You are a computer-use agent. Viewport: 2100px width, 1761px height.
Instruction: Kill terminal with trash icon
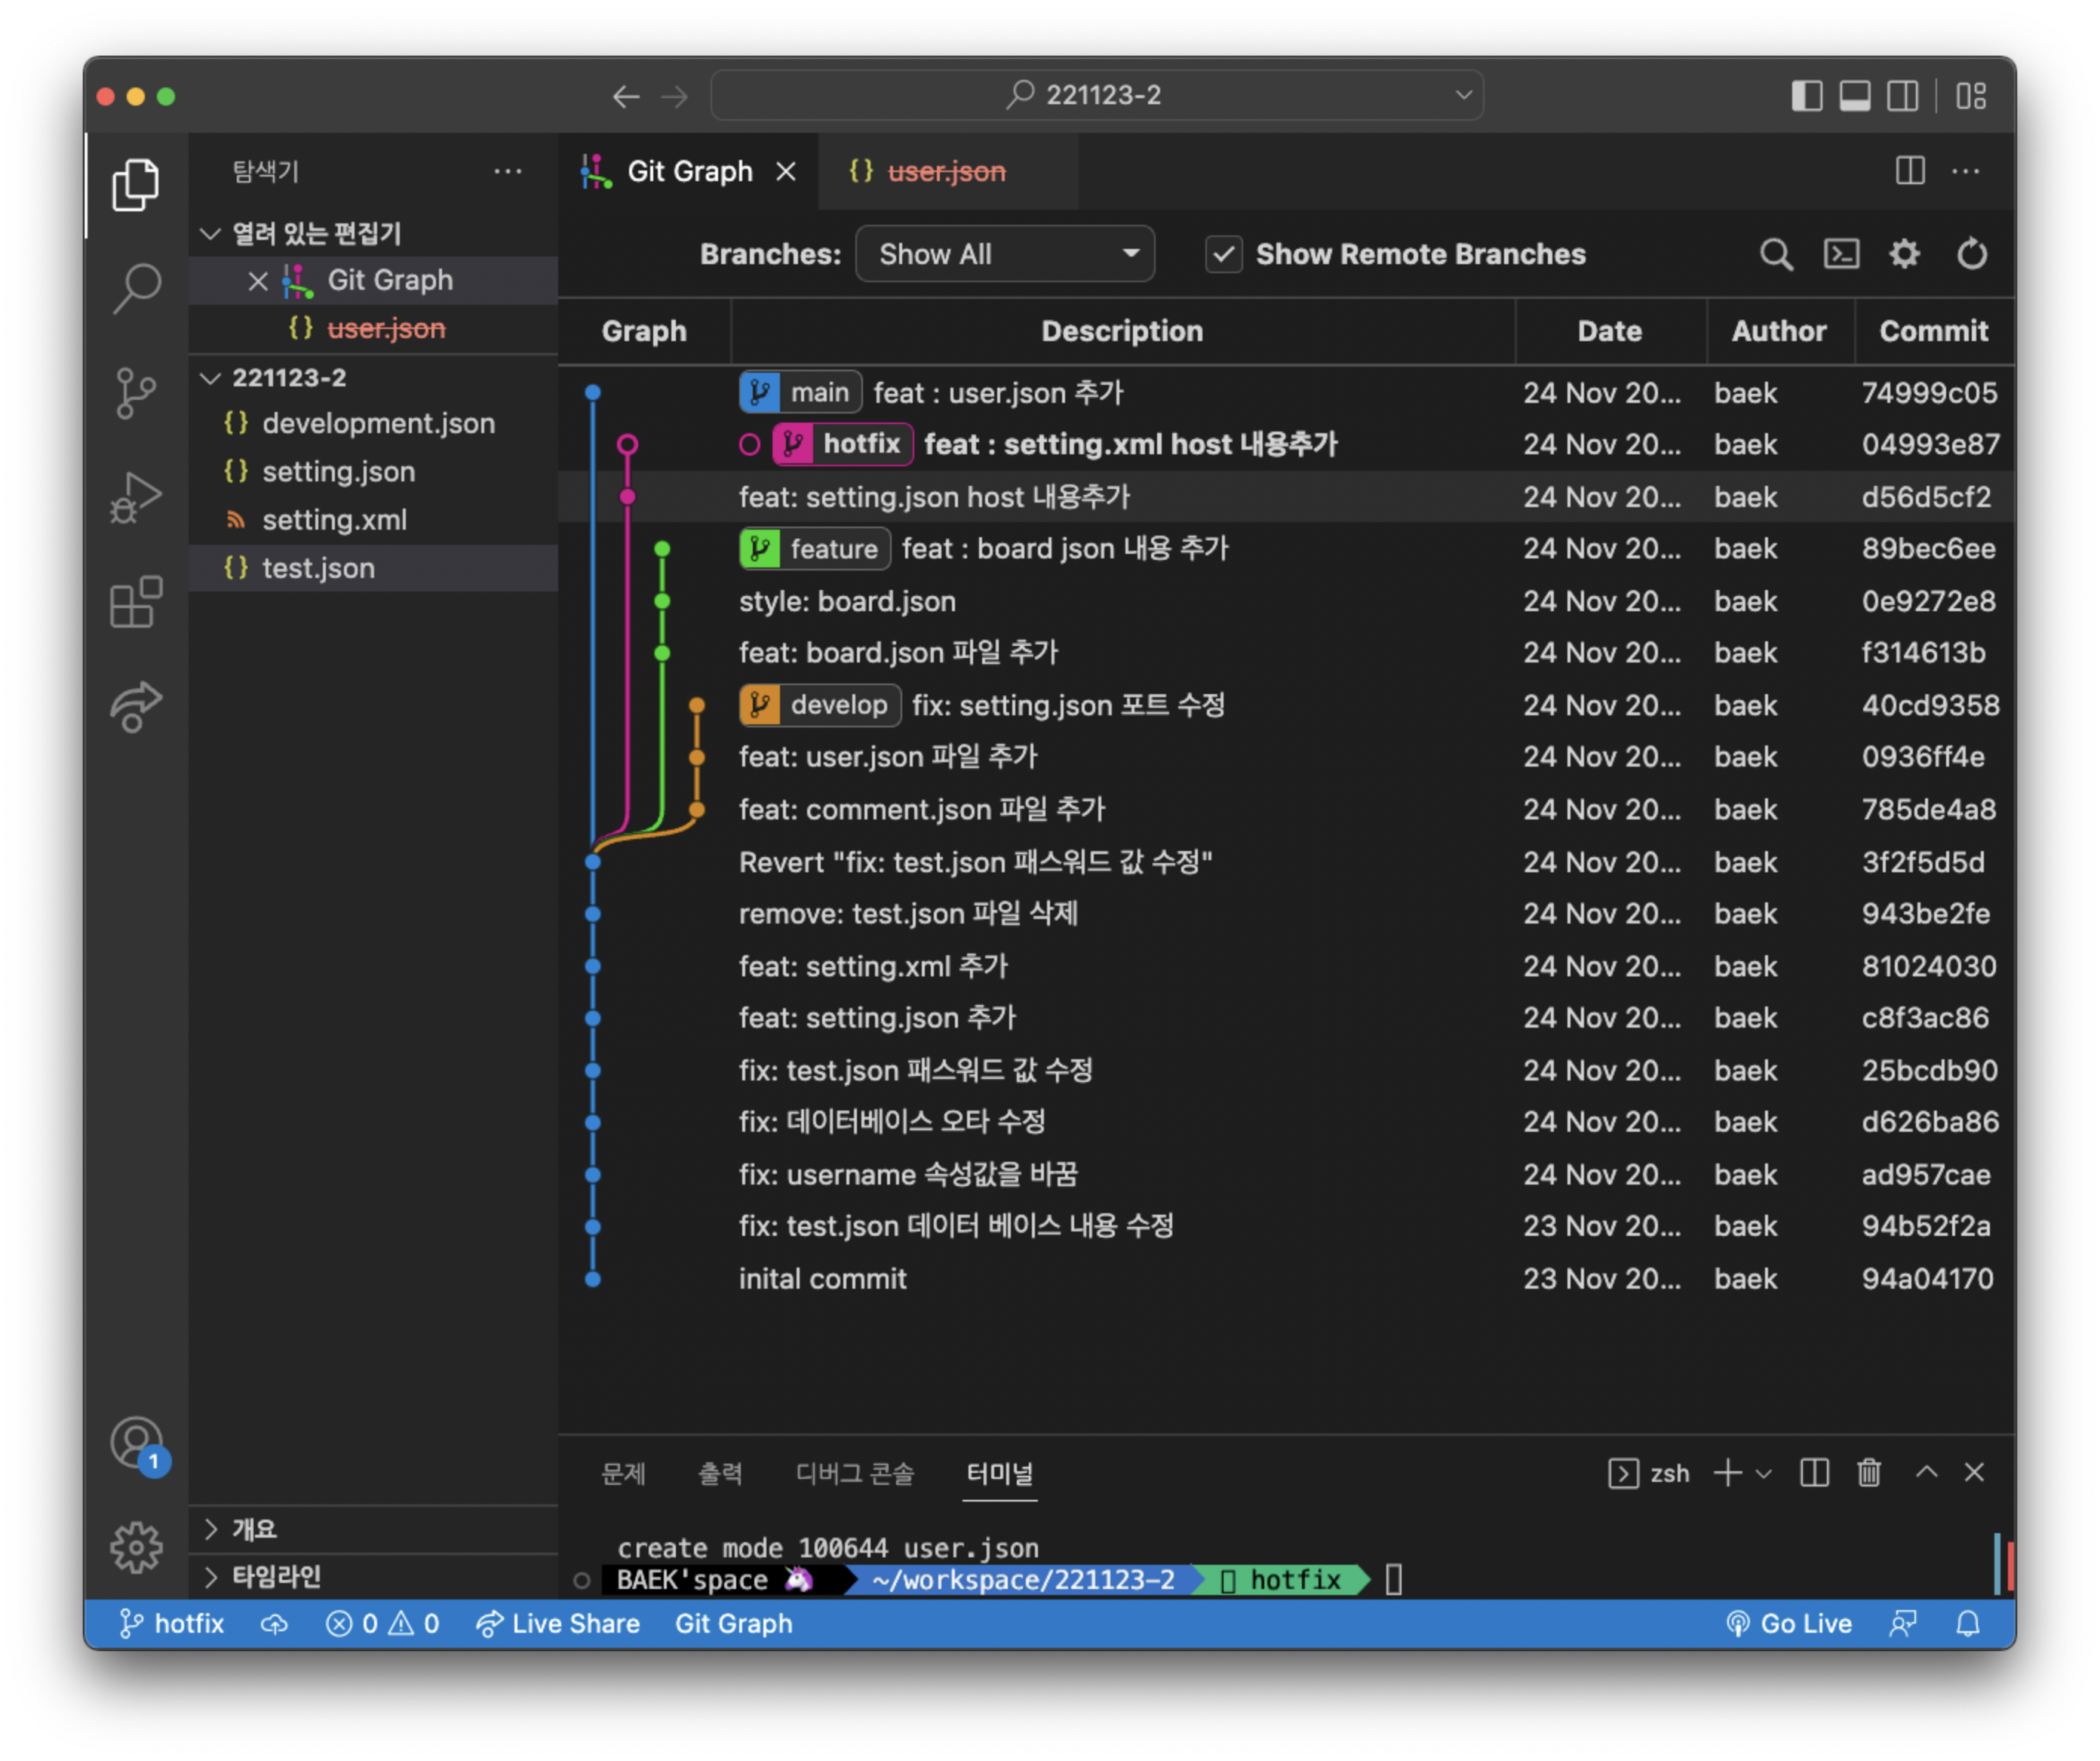click(x=1868, y=1472)
